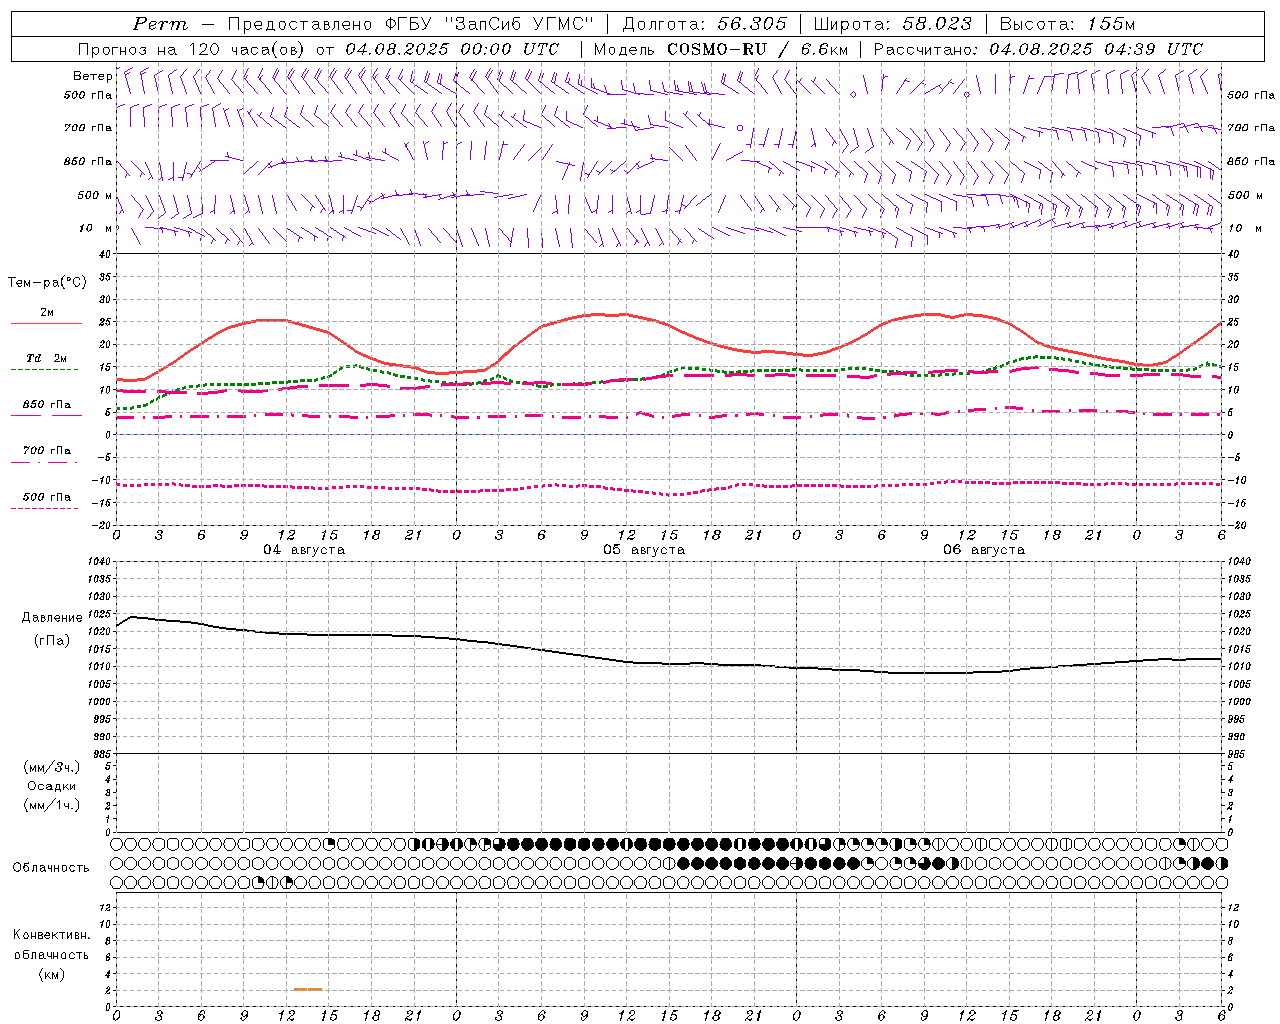Image resolution: width=1280 pixels, height=1024 pixels.
Task: Click the "Осадки" precipitation label
Action: coord(52,786)
